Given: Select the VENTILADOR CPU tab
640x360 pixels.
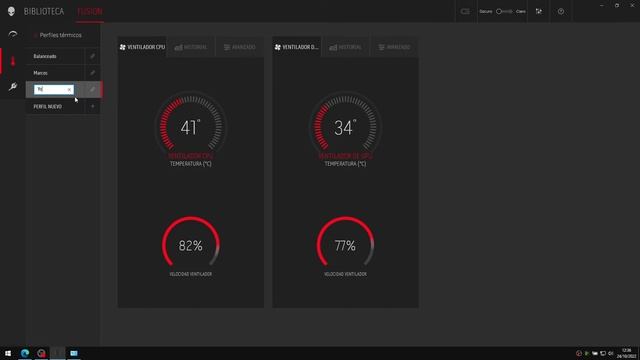Looking at the screenshot, I should (142, 47).
